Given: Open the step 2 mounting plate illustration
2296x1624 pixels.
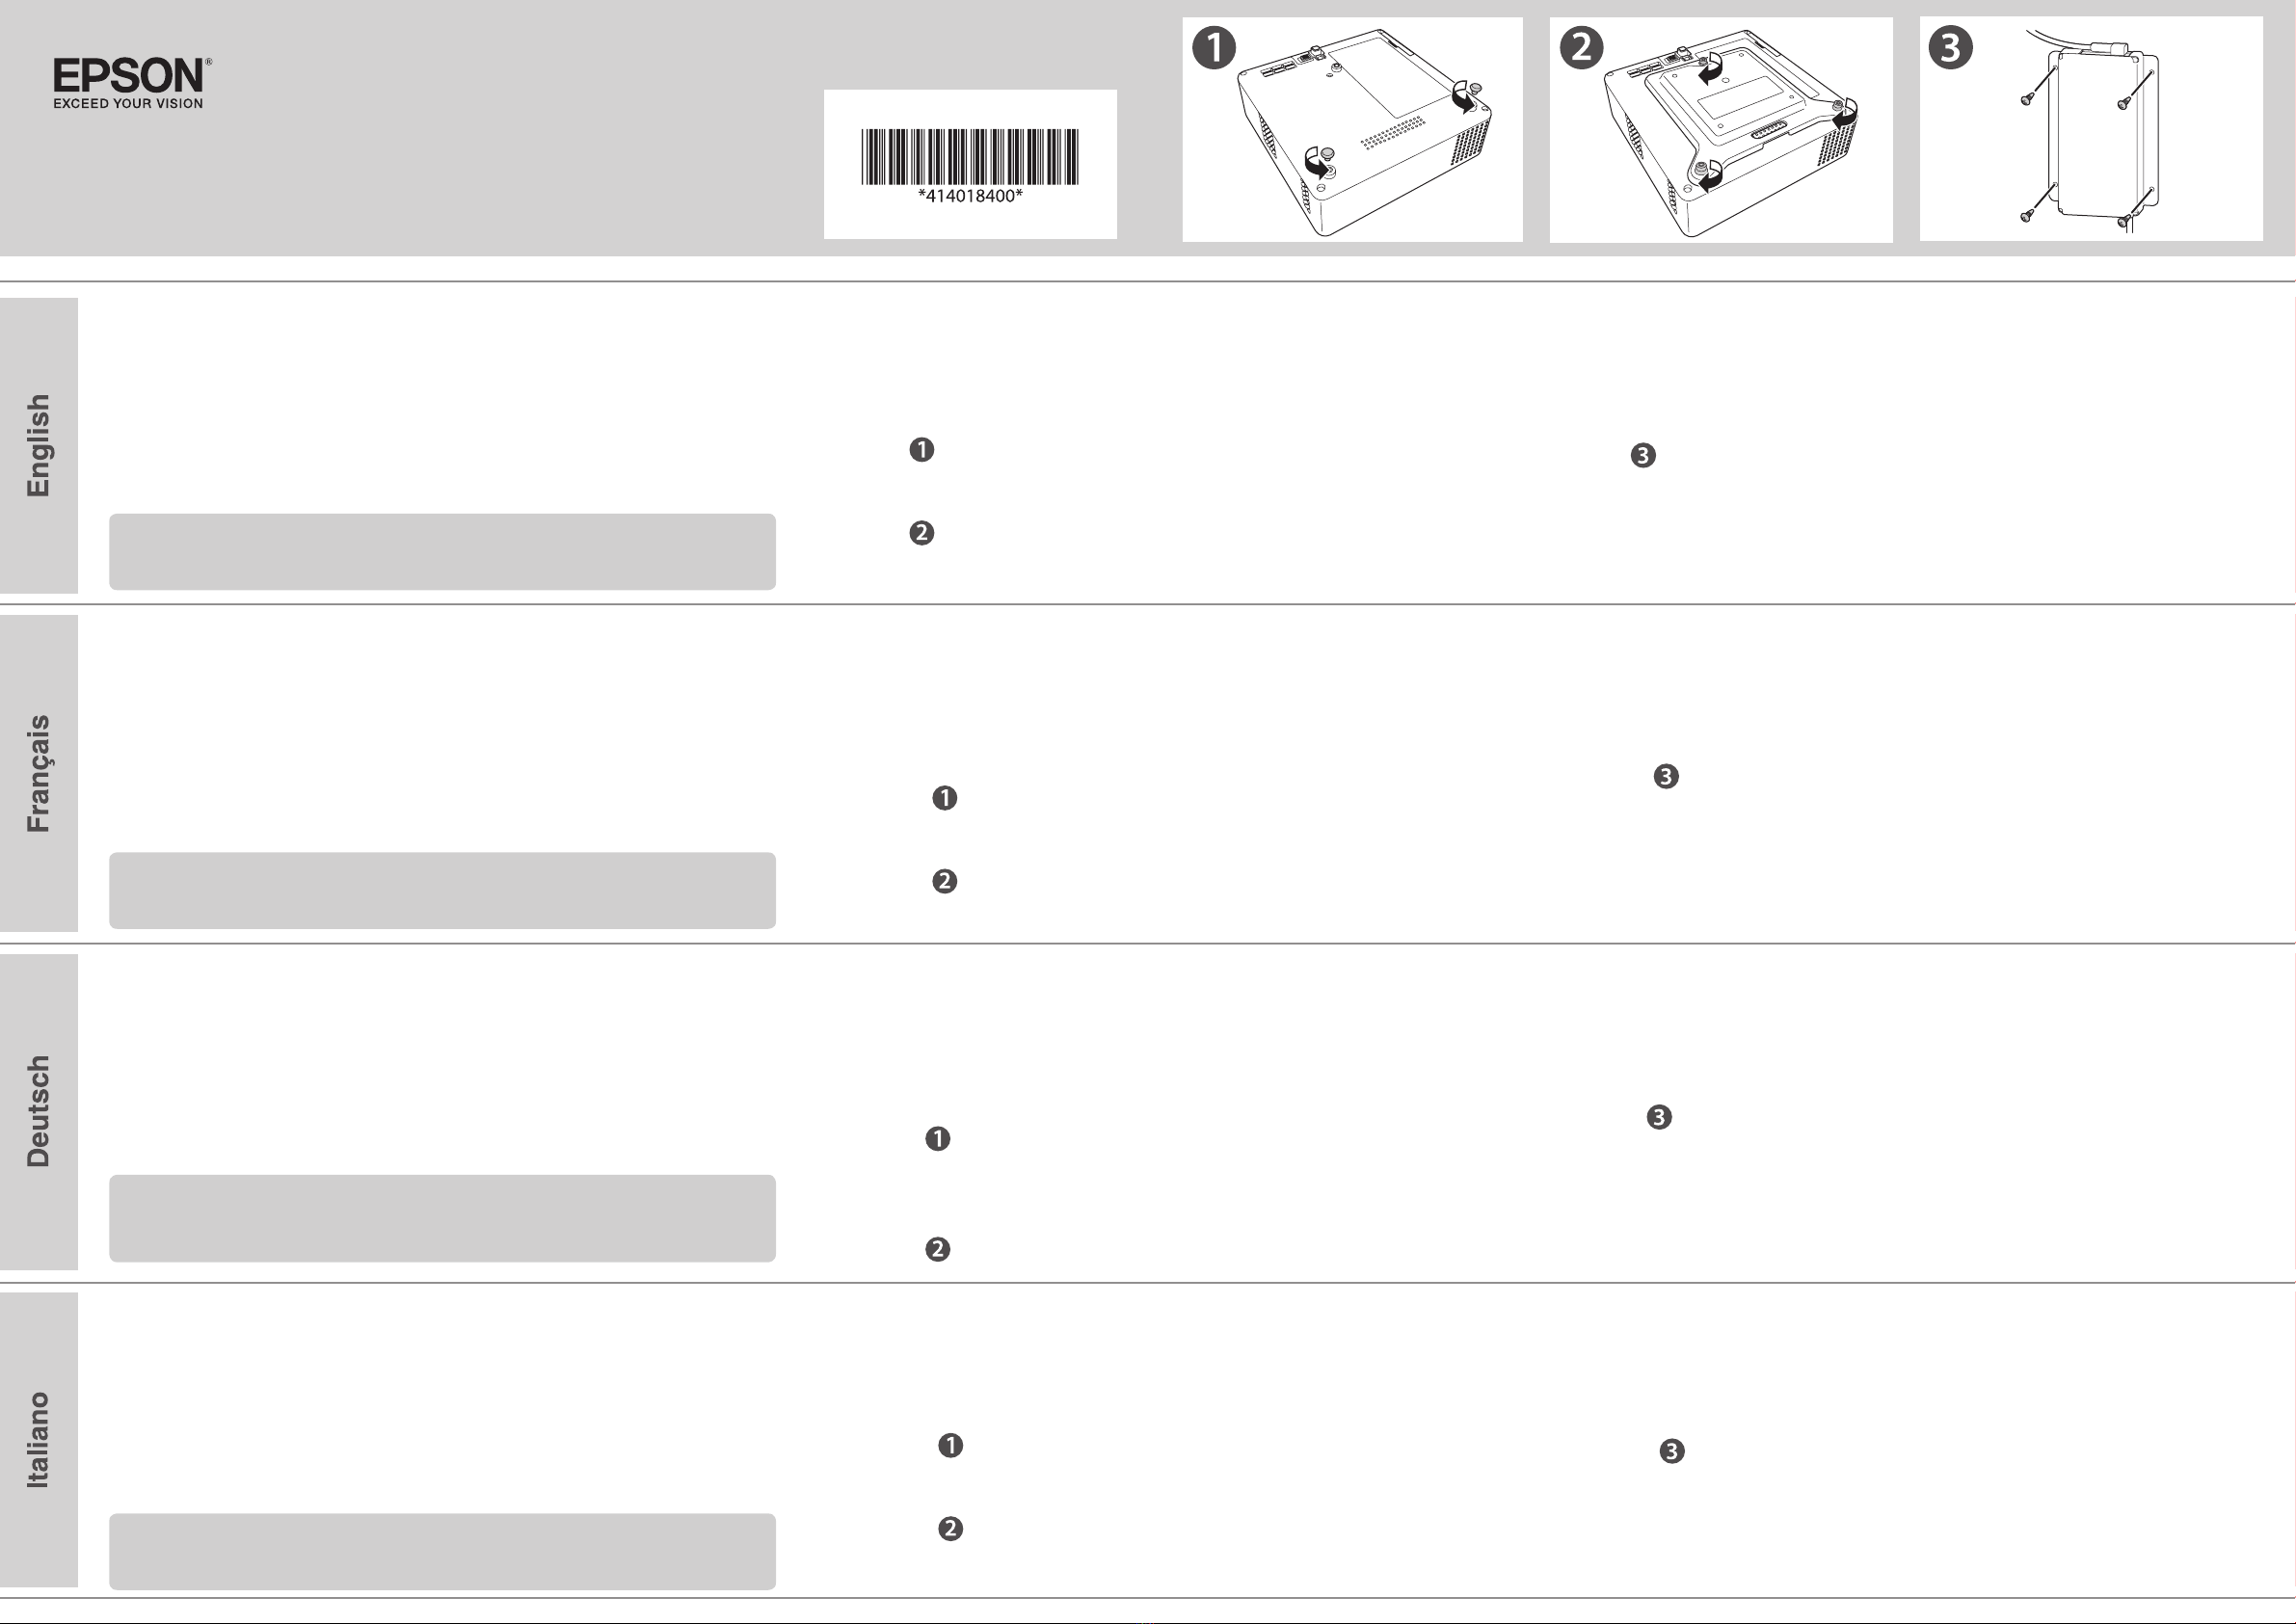Looking at the screenshot, I should click(x=1721, y=129).
